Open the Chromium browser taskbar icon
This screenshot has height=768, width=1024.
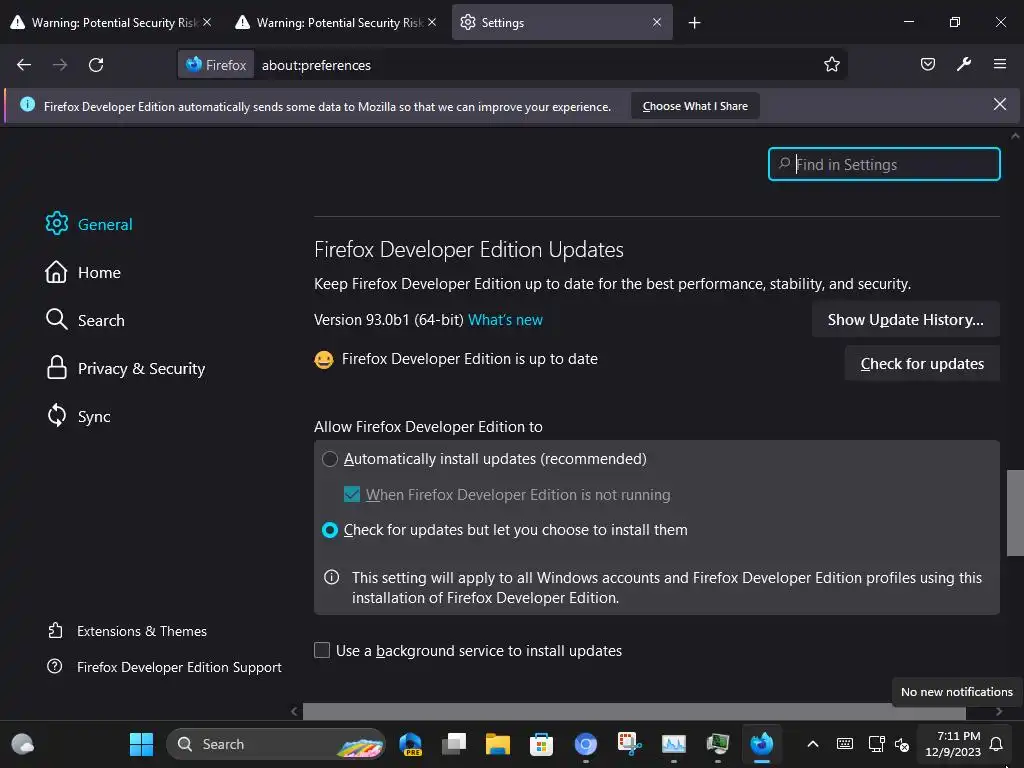pyautogui.click(x=585, y=744)
